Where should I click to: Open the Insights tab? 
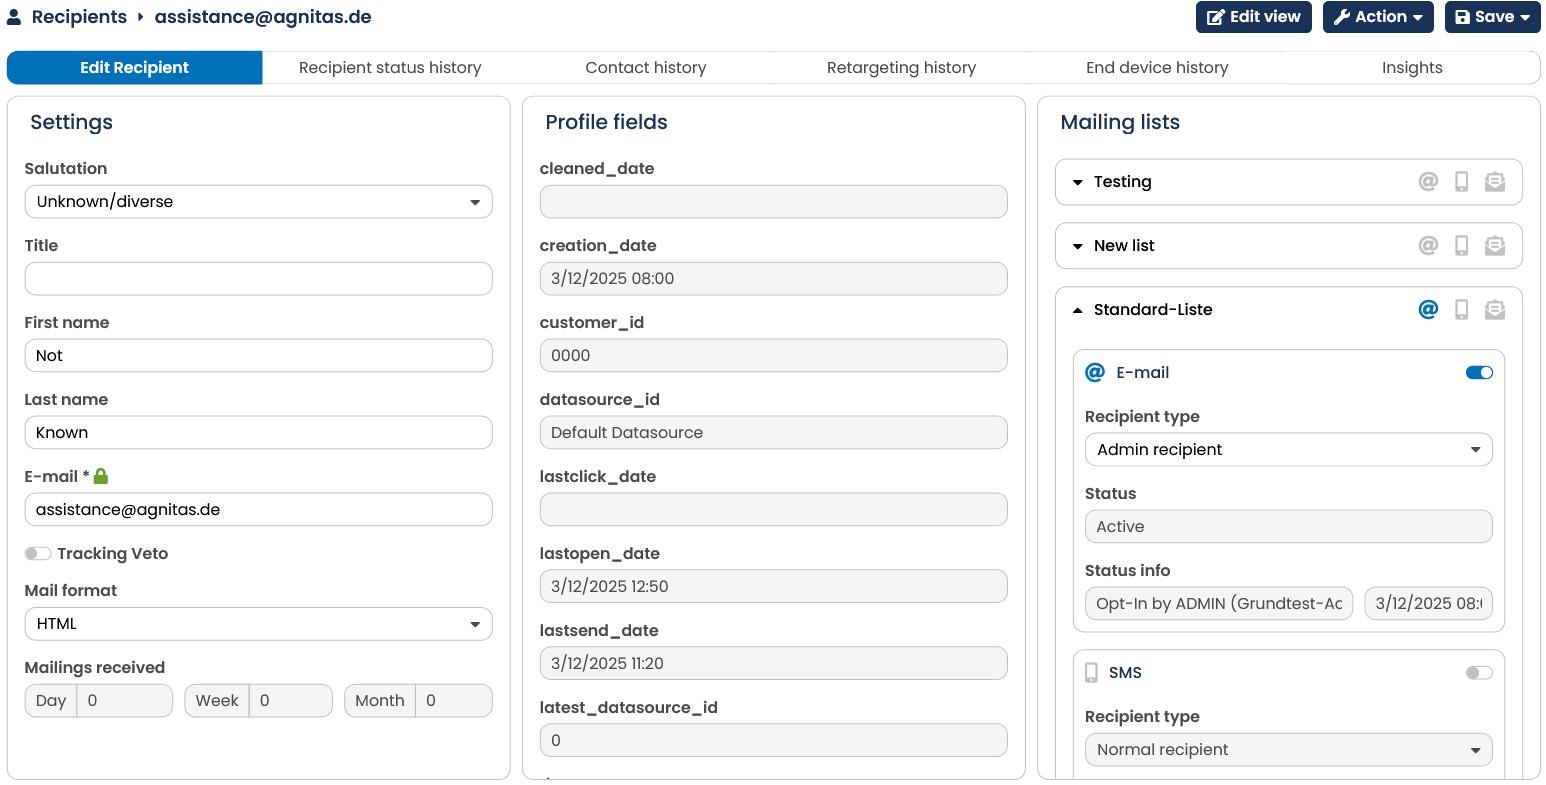pyautogui.click(x=1412, y=68)
